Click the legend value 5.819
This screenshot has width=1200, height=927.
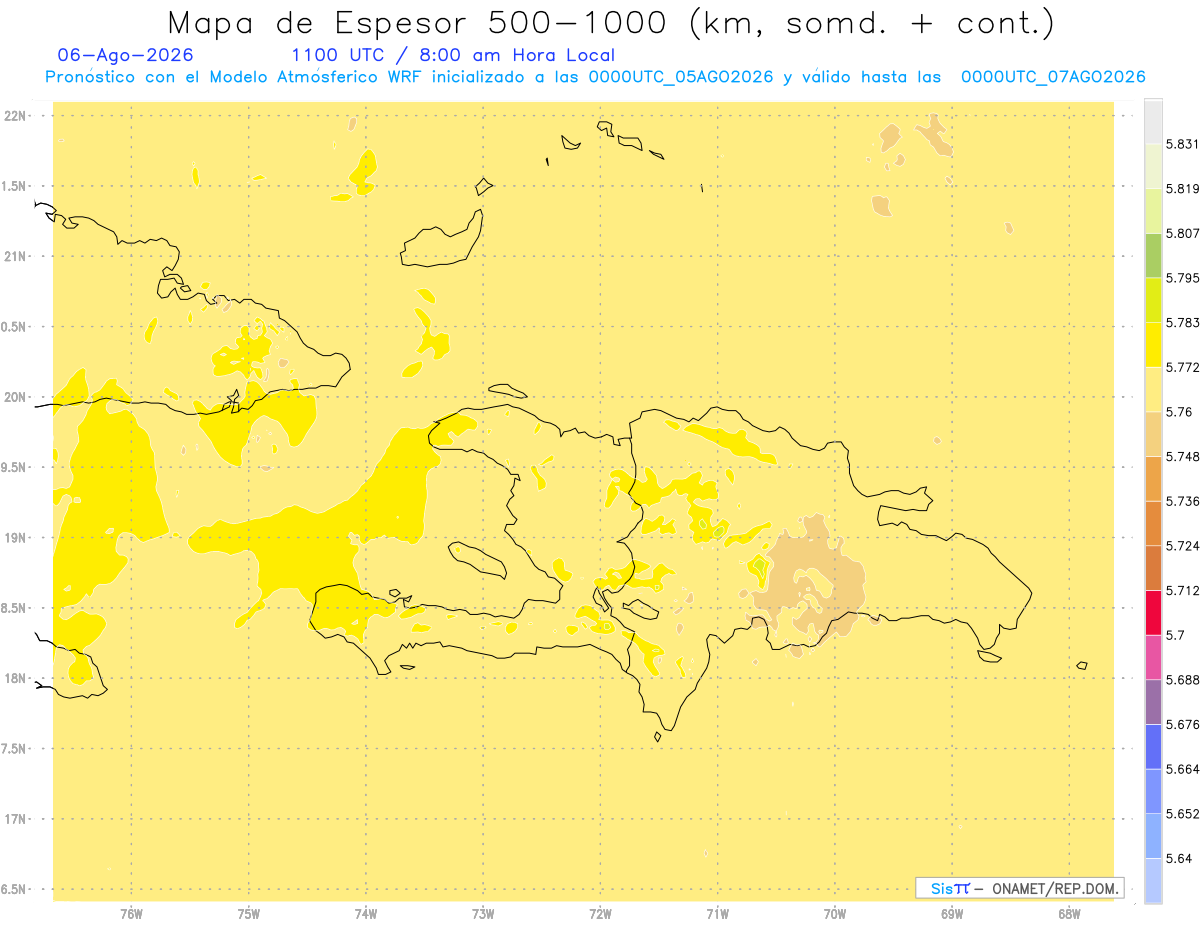point(1183,189)
